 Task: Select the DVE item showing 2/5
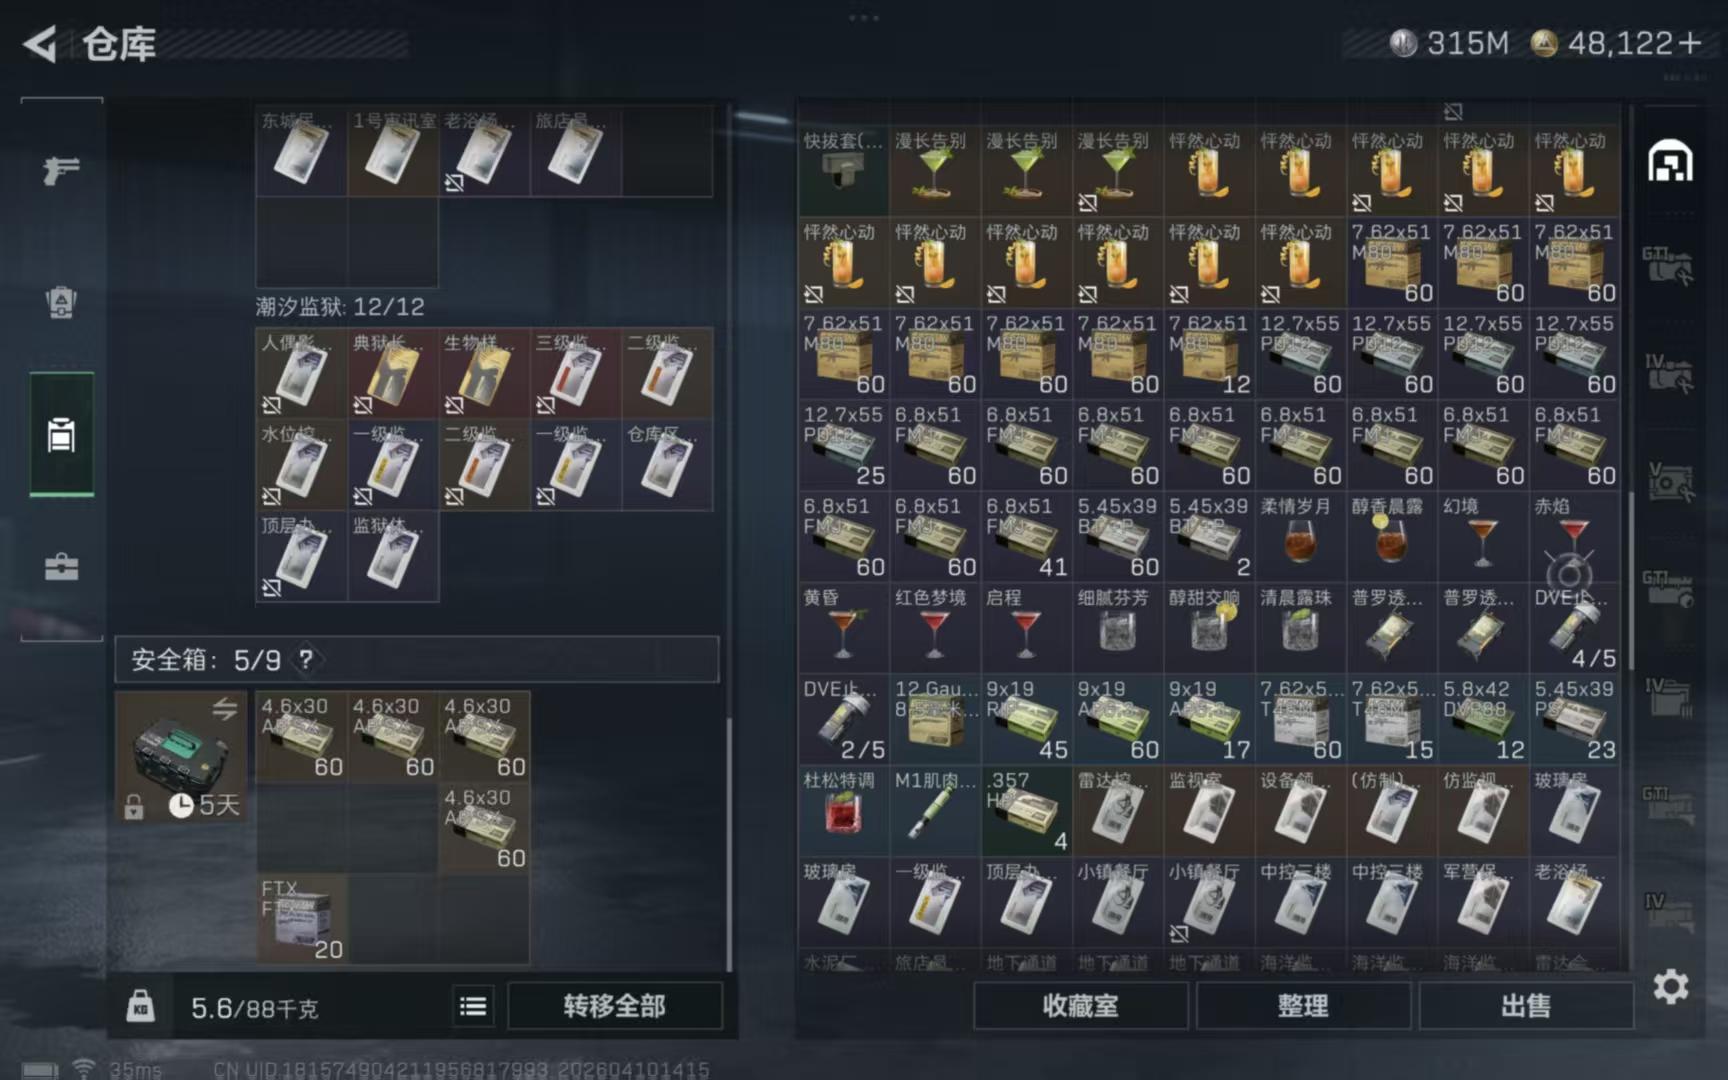pos(843,720)
